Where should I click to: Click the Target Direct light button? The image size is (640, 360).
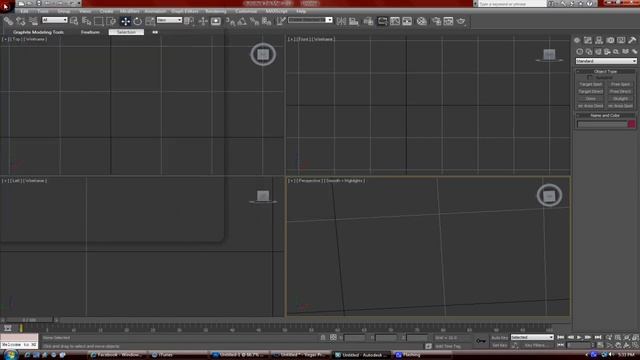(x=590, y=91)
